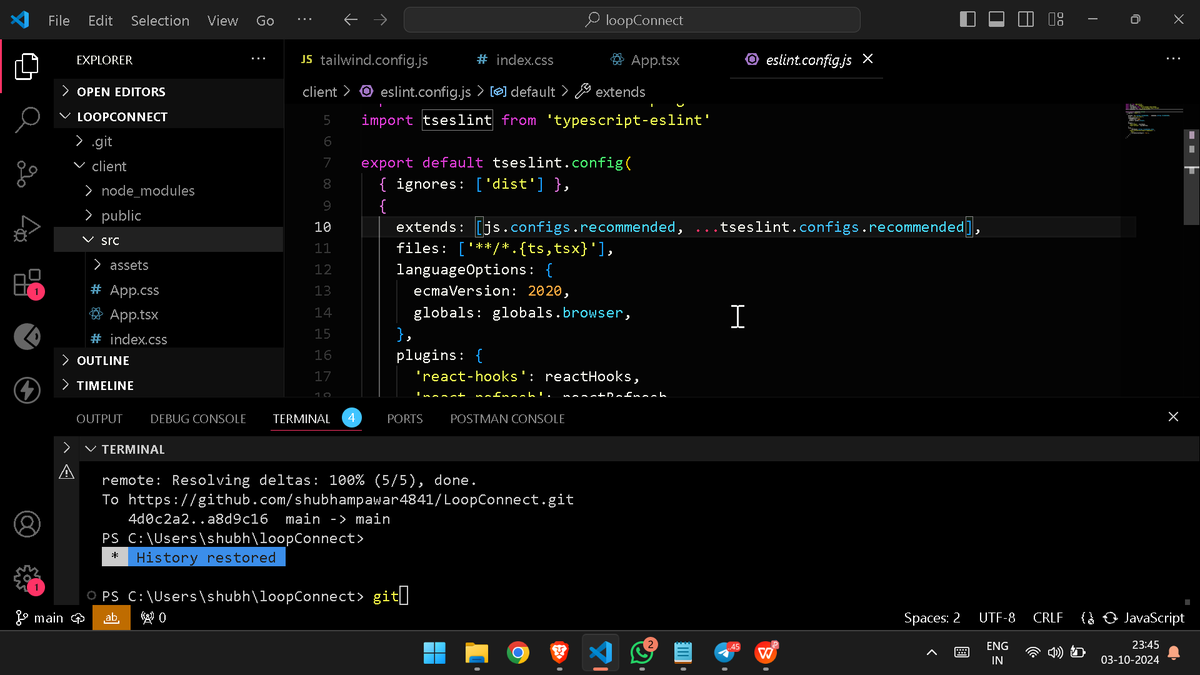Collapse the LOOPCONNECT folder section
1200x675 pixels.
click(x=169, y=116)
